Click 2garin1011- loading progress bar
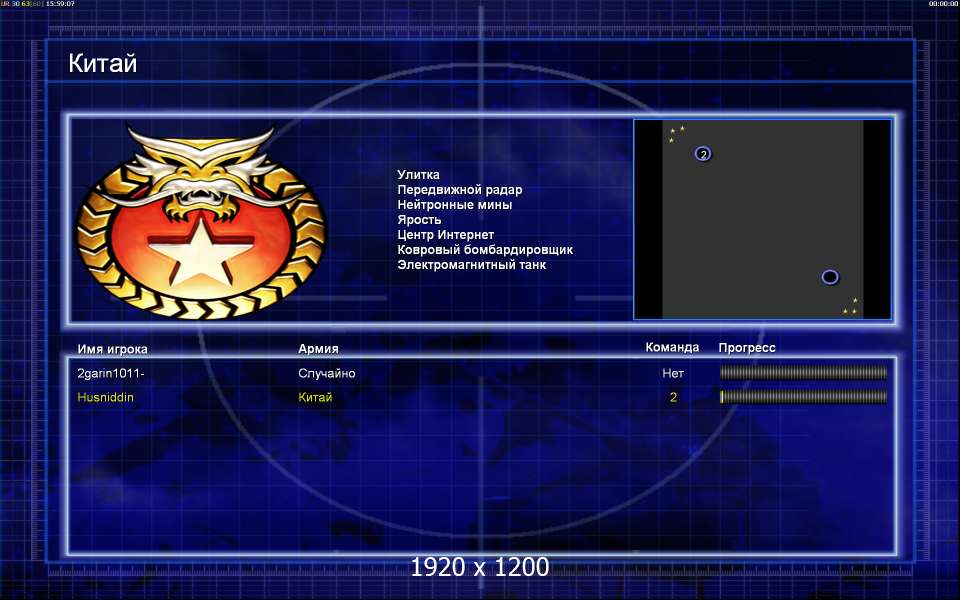 tap(803, 372)
